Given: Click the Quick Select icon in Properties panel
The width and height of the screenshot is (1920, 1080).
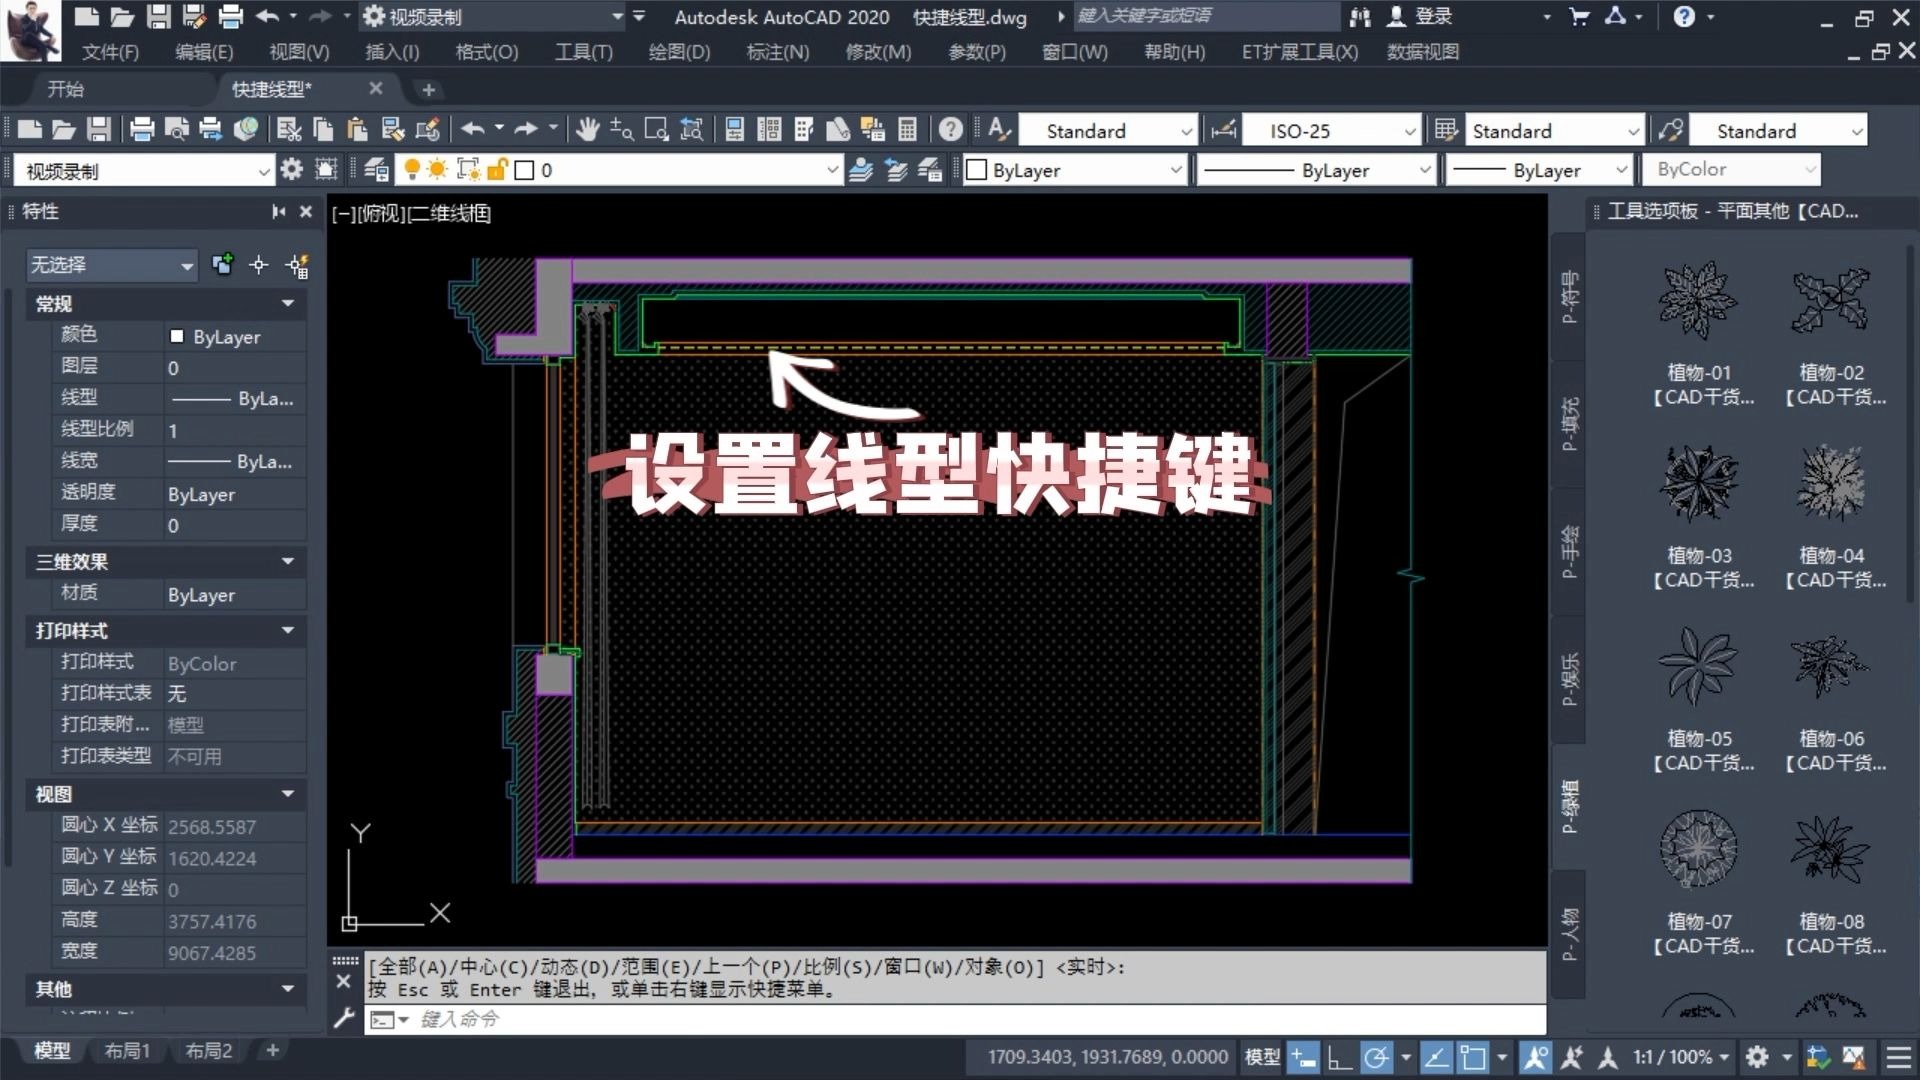Looking at the screenshot, I should tap(297, 265).
